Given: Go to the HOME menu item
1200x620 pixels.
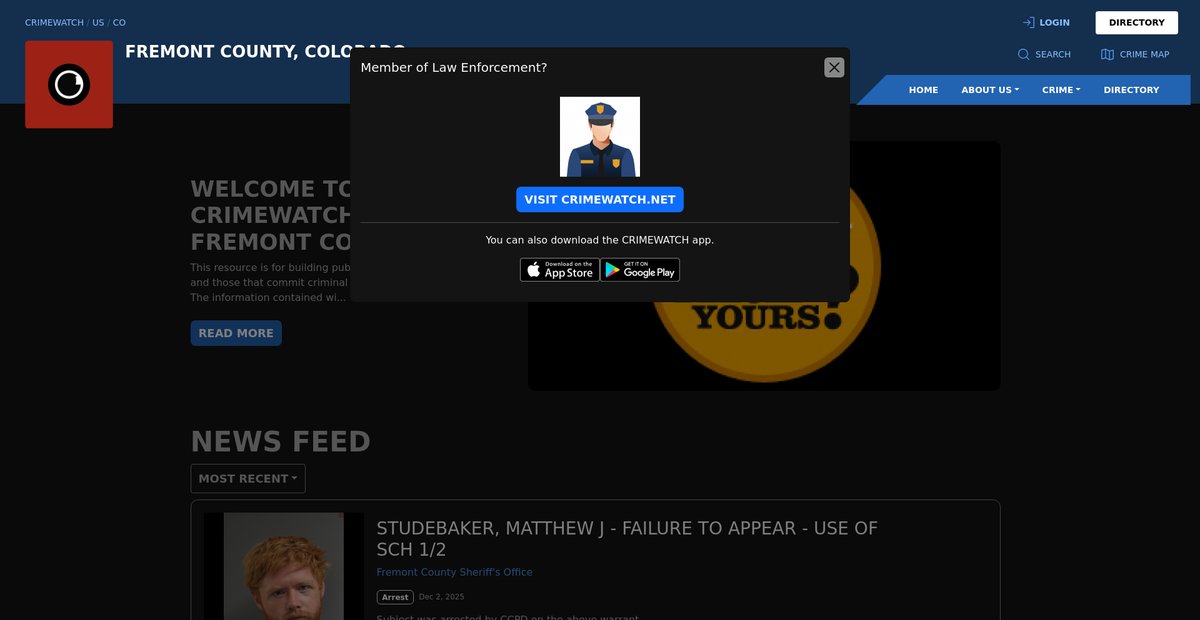Looking at the screenshot, I should (923, 90).
